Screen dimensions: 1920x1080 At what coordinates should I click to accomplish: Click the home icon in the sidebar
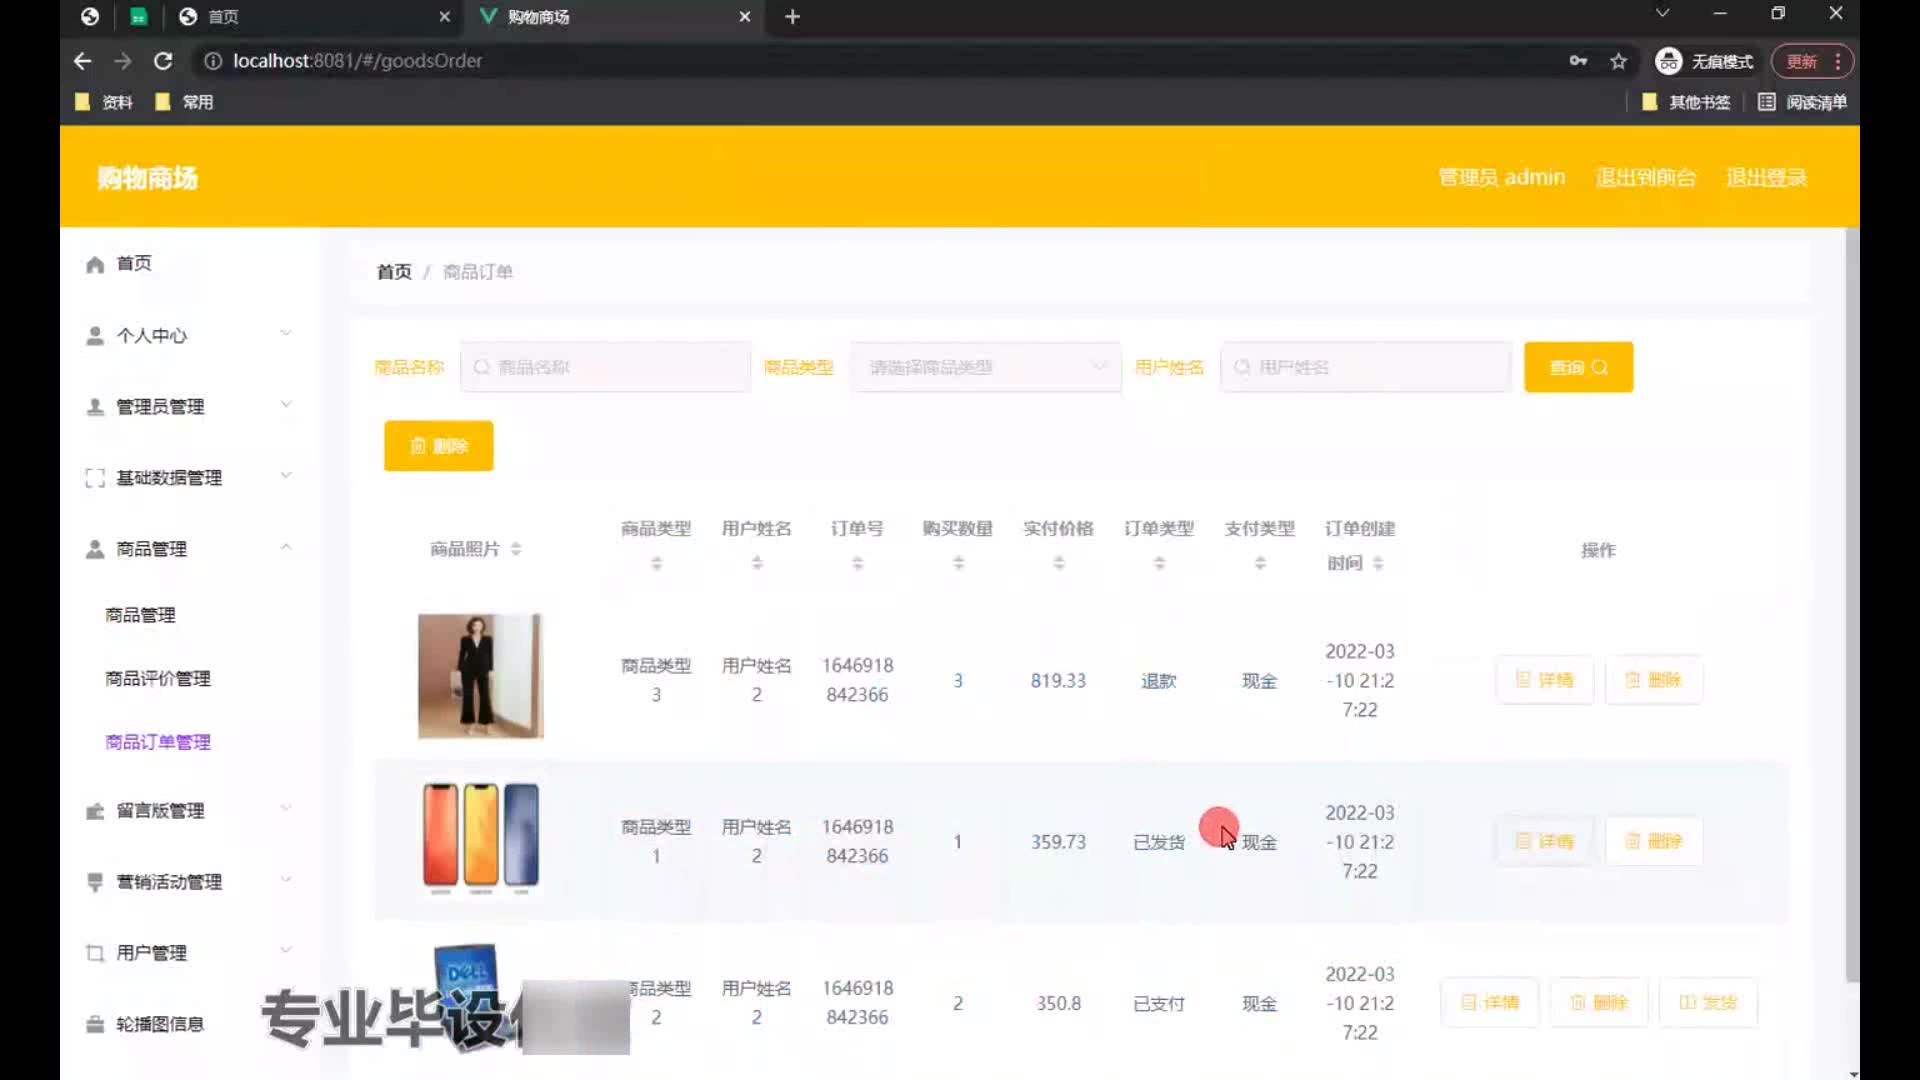pos(95,264)
